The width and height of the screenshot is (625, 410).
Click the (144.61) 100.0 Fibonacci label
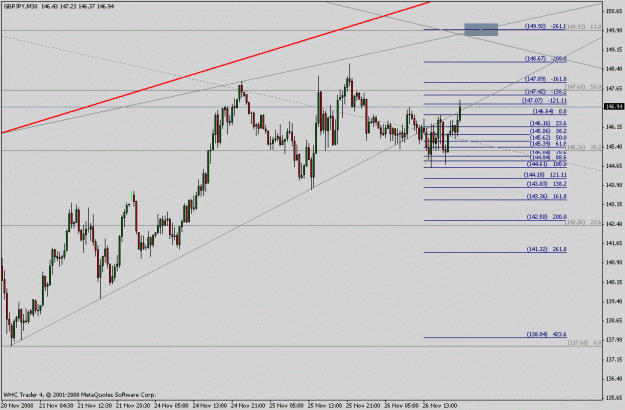547,164
